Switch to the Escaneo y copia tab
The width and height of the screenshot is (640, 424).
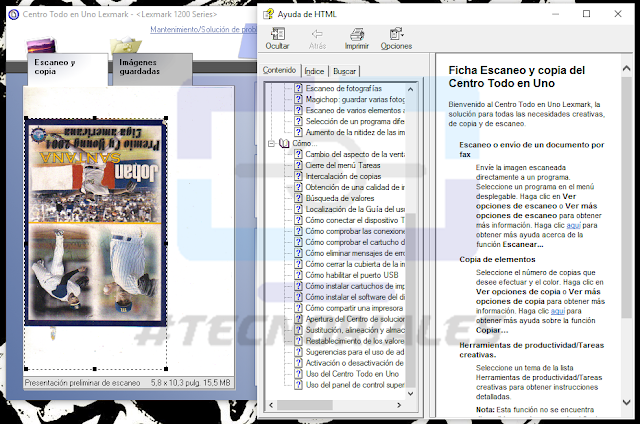point(67,67)
